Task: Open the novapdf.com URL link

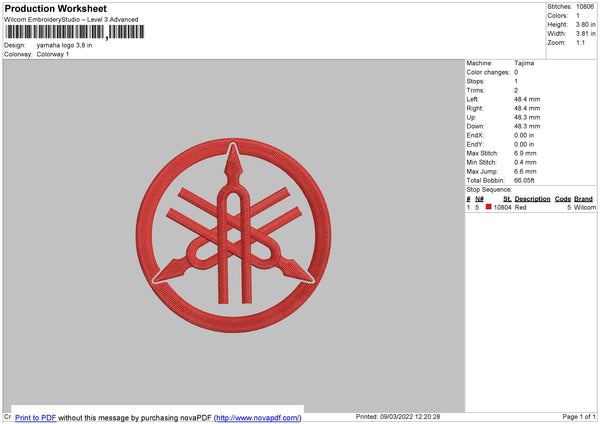Action: (258, 418)
